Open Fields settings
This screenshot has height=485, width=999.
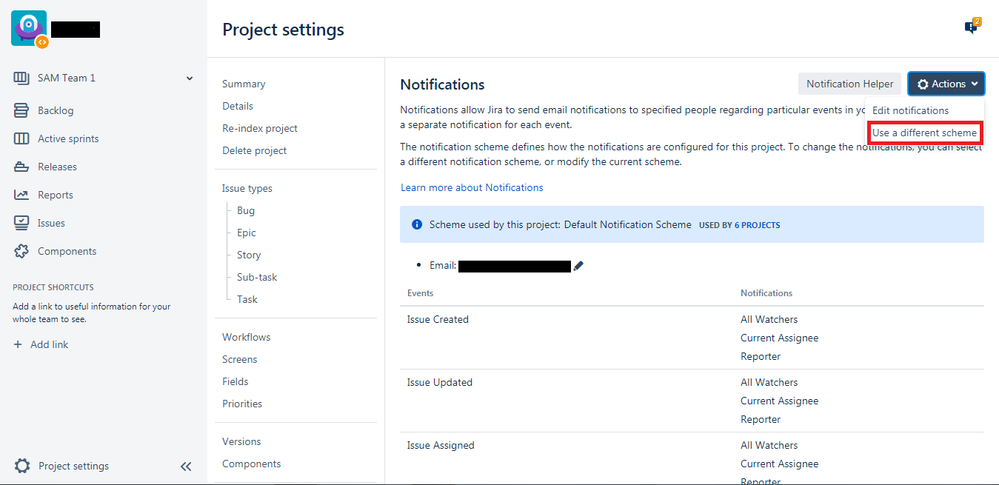click(235, 382)
